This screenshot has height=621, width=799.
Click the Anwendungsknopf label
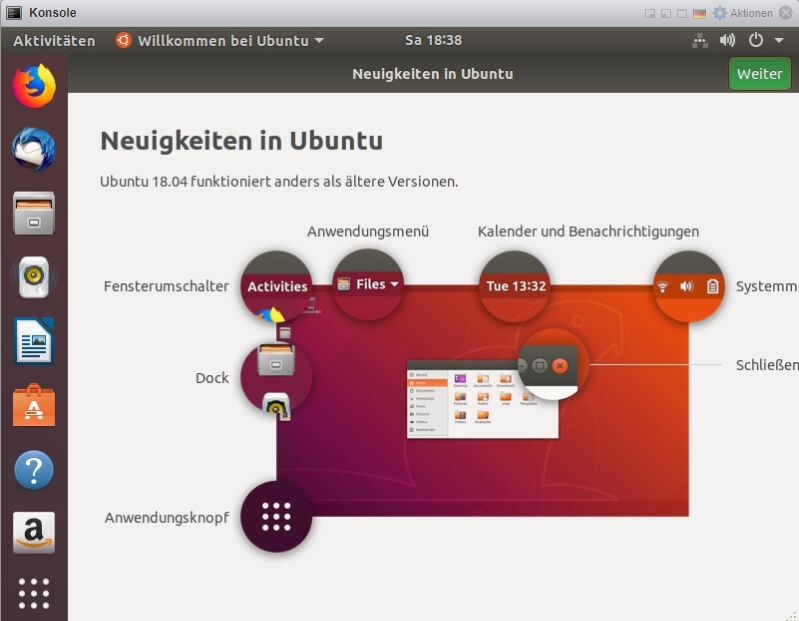[x=167, y=518]
